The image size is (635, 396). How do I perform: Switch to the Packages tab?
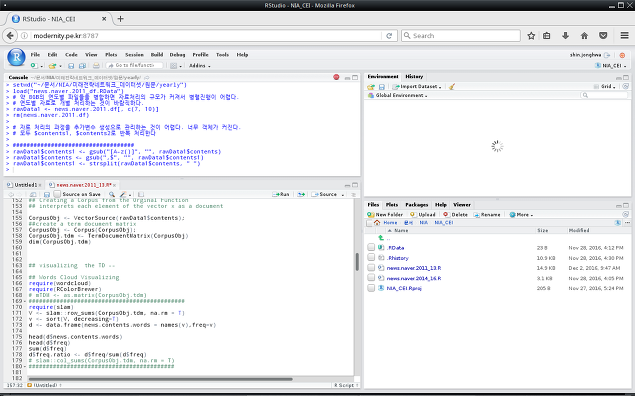pos(416,205)
